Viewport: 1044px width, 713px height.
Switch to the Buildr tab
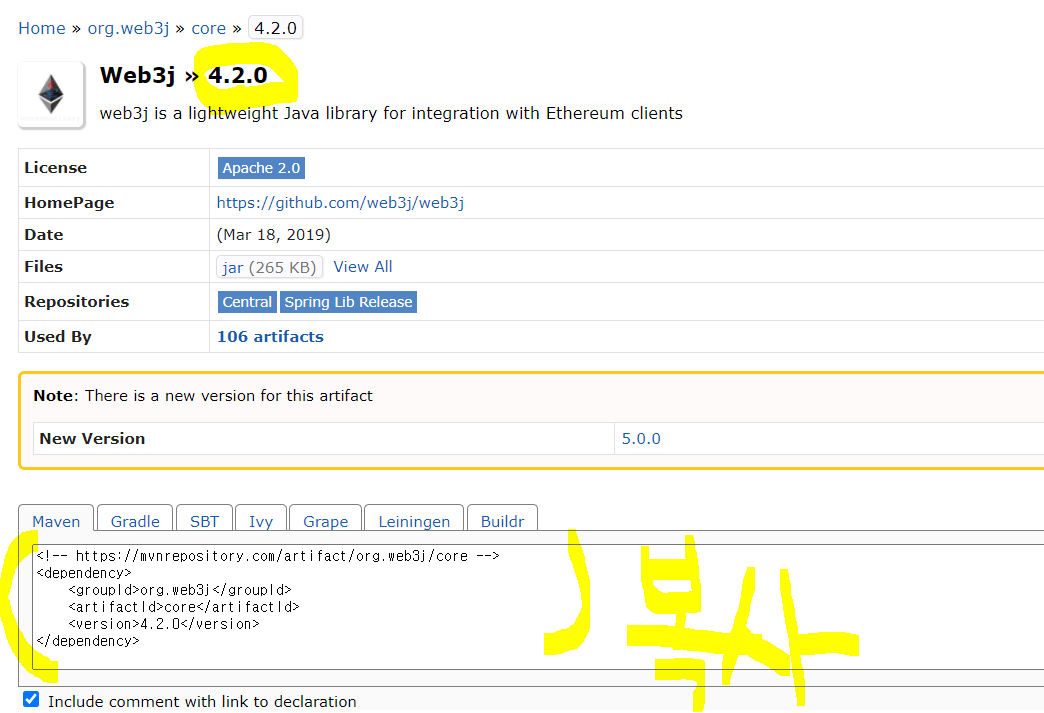pyautogui.click(x=503, y=521)
